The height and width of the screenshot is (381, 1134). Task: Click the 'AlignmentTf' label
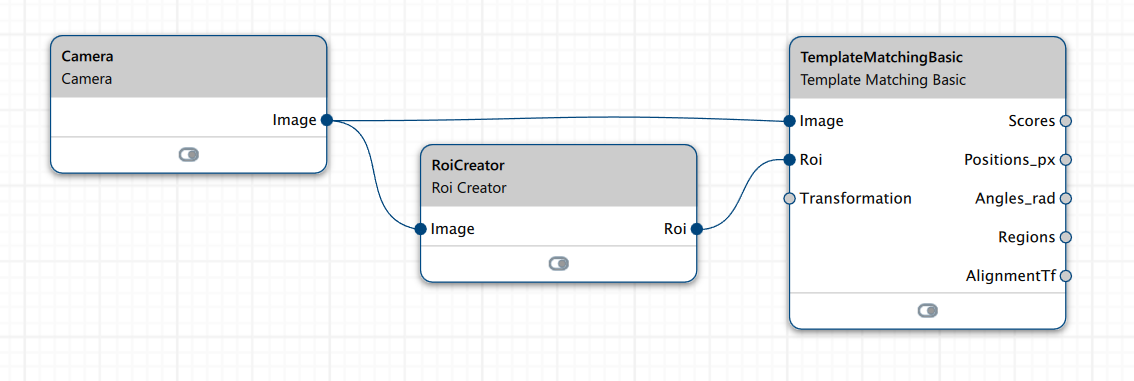click(x=1011, y=275)
